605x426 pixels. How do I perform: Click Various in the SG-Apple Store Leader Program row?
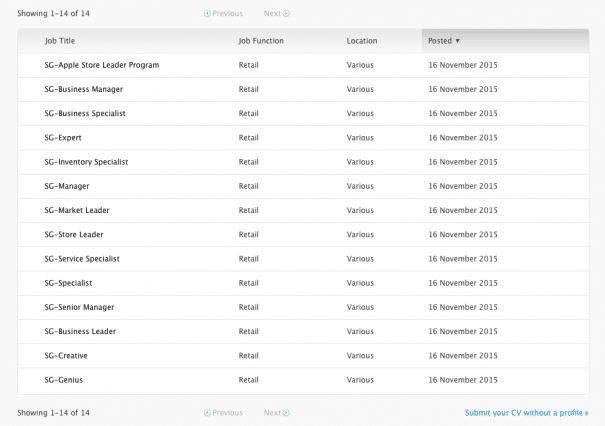tap(360, 65)
